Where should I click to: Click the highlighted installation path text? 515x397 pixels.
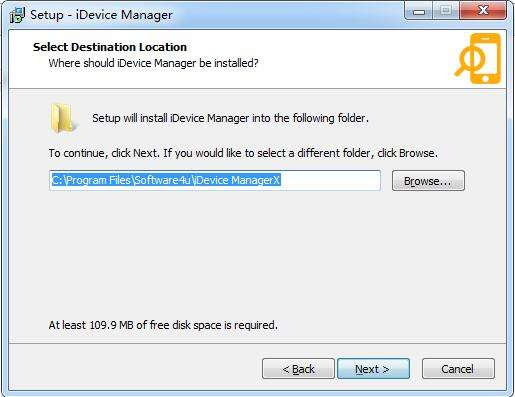[x=166, y=180]
